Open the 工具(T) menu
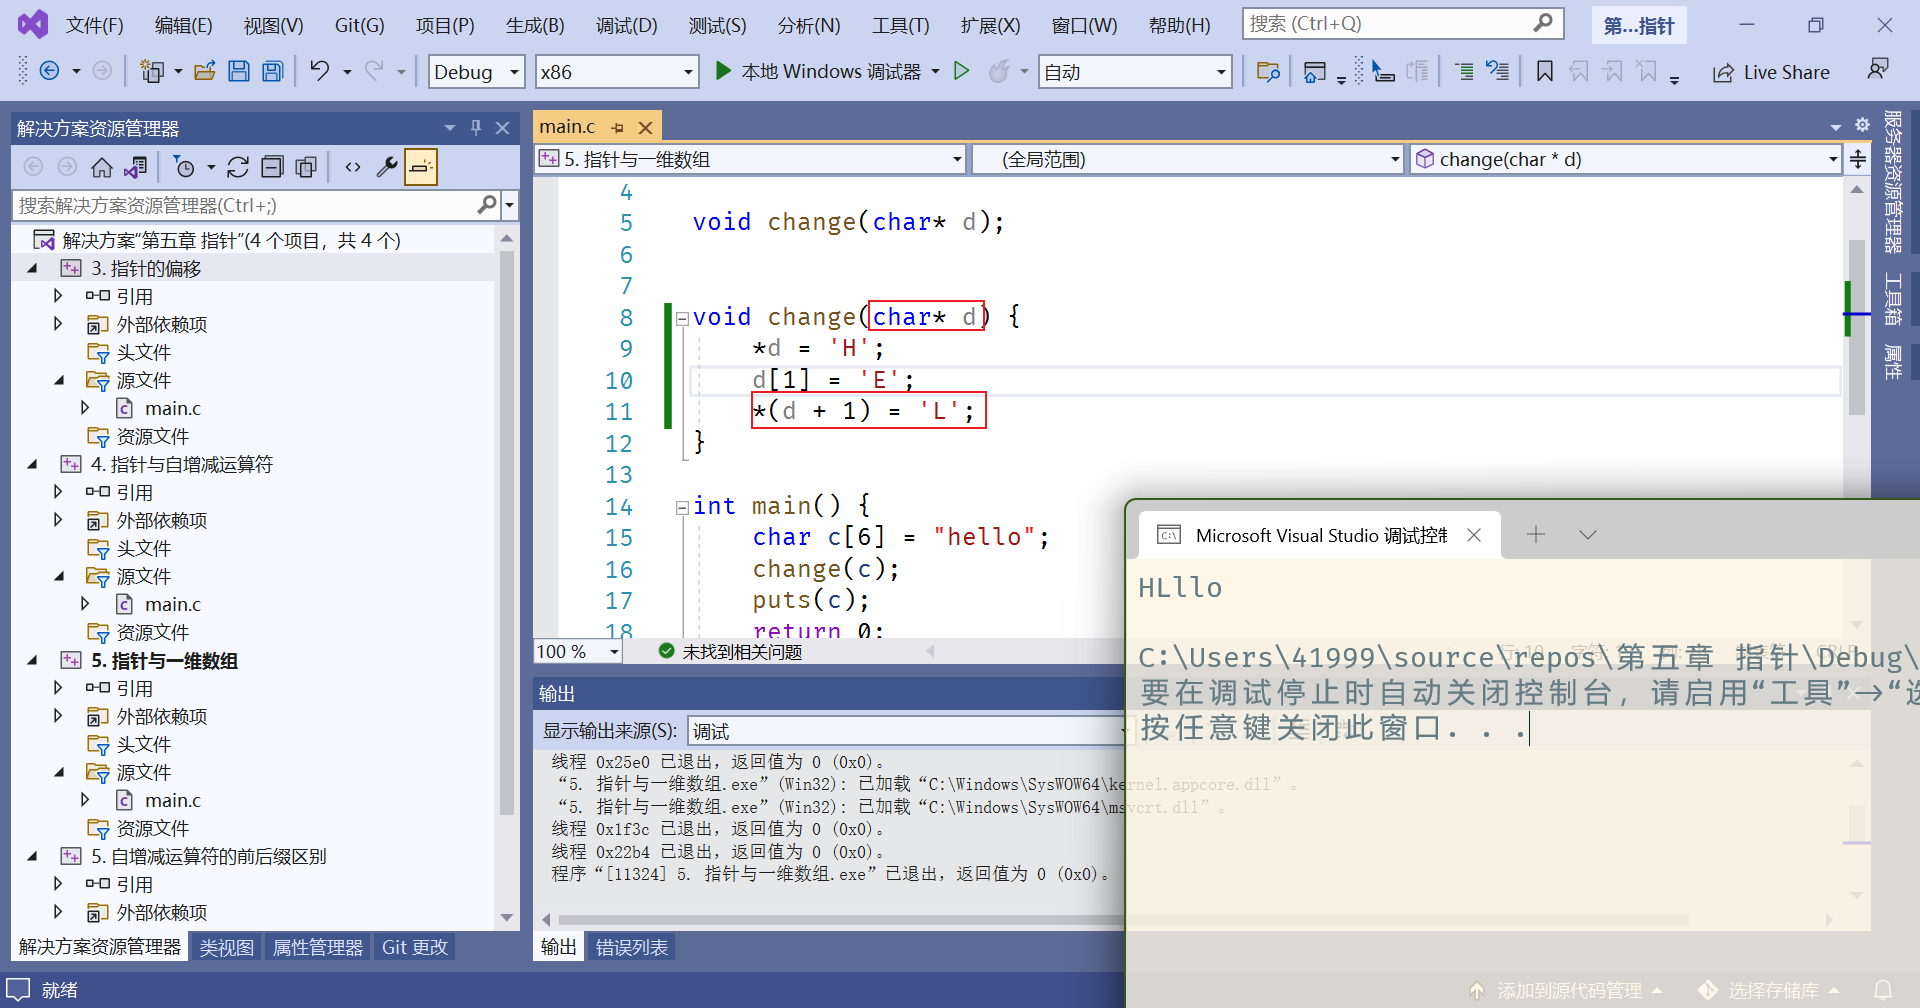 (901, 25)
